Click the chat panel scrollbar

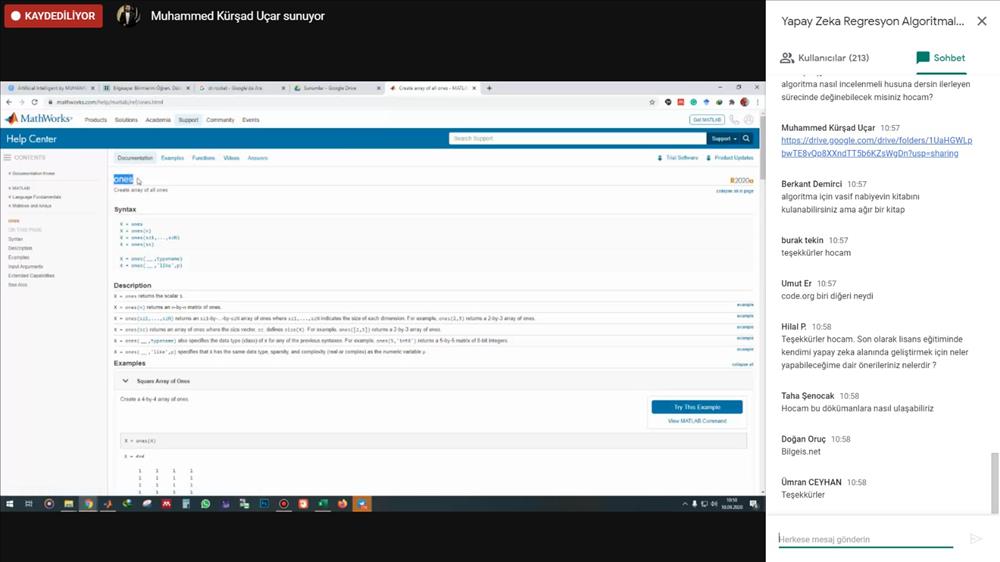point(994,482)
